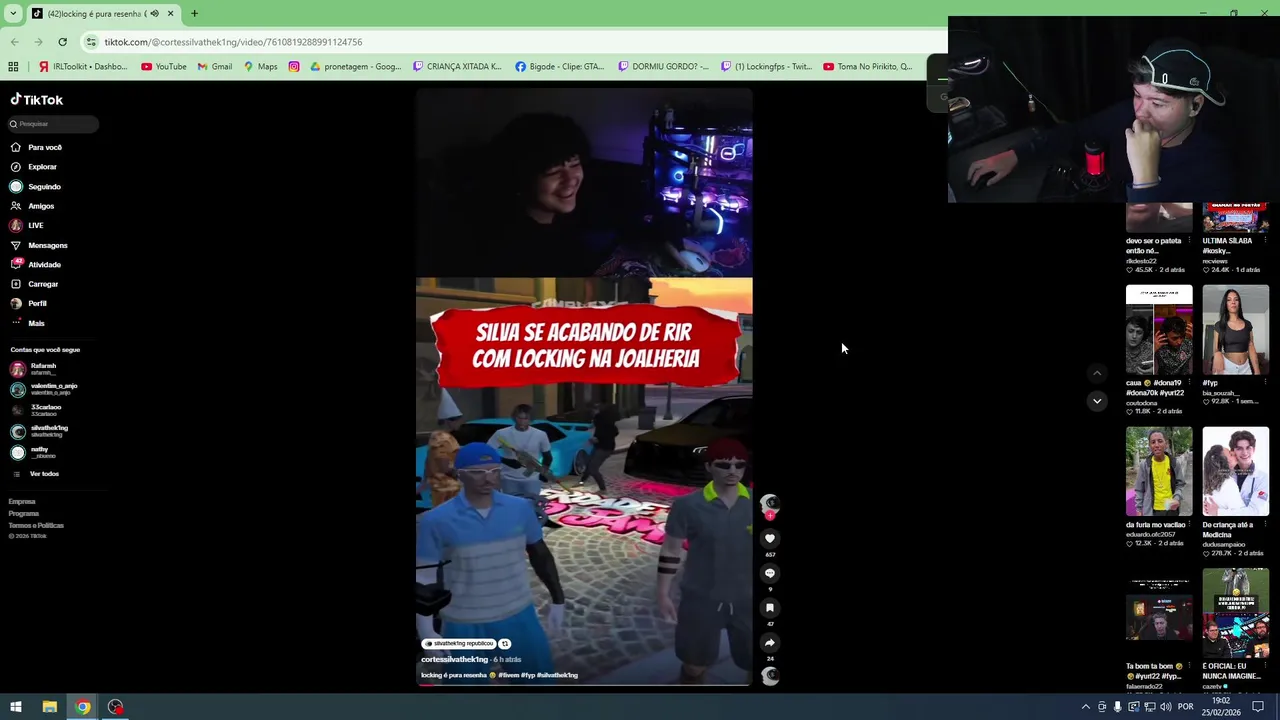The image size is (1280, 720).
Task: Open De criança até a Medicina thumbnail
Action: click(1235, 472)
